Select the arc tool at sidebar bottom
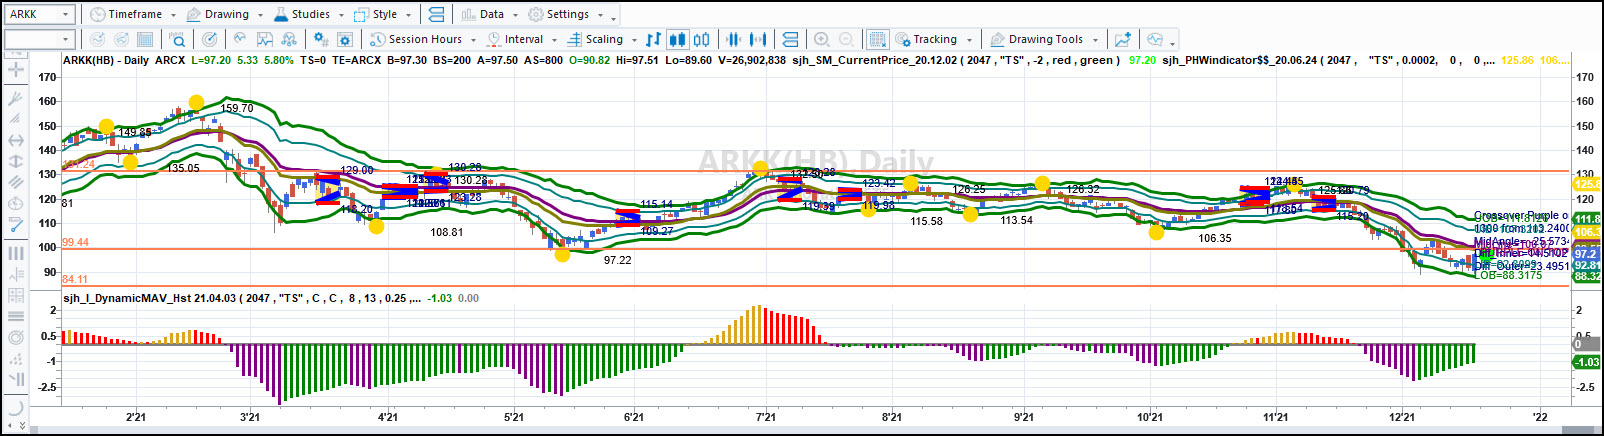The image size is (1604, 436). [15, 406]
